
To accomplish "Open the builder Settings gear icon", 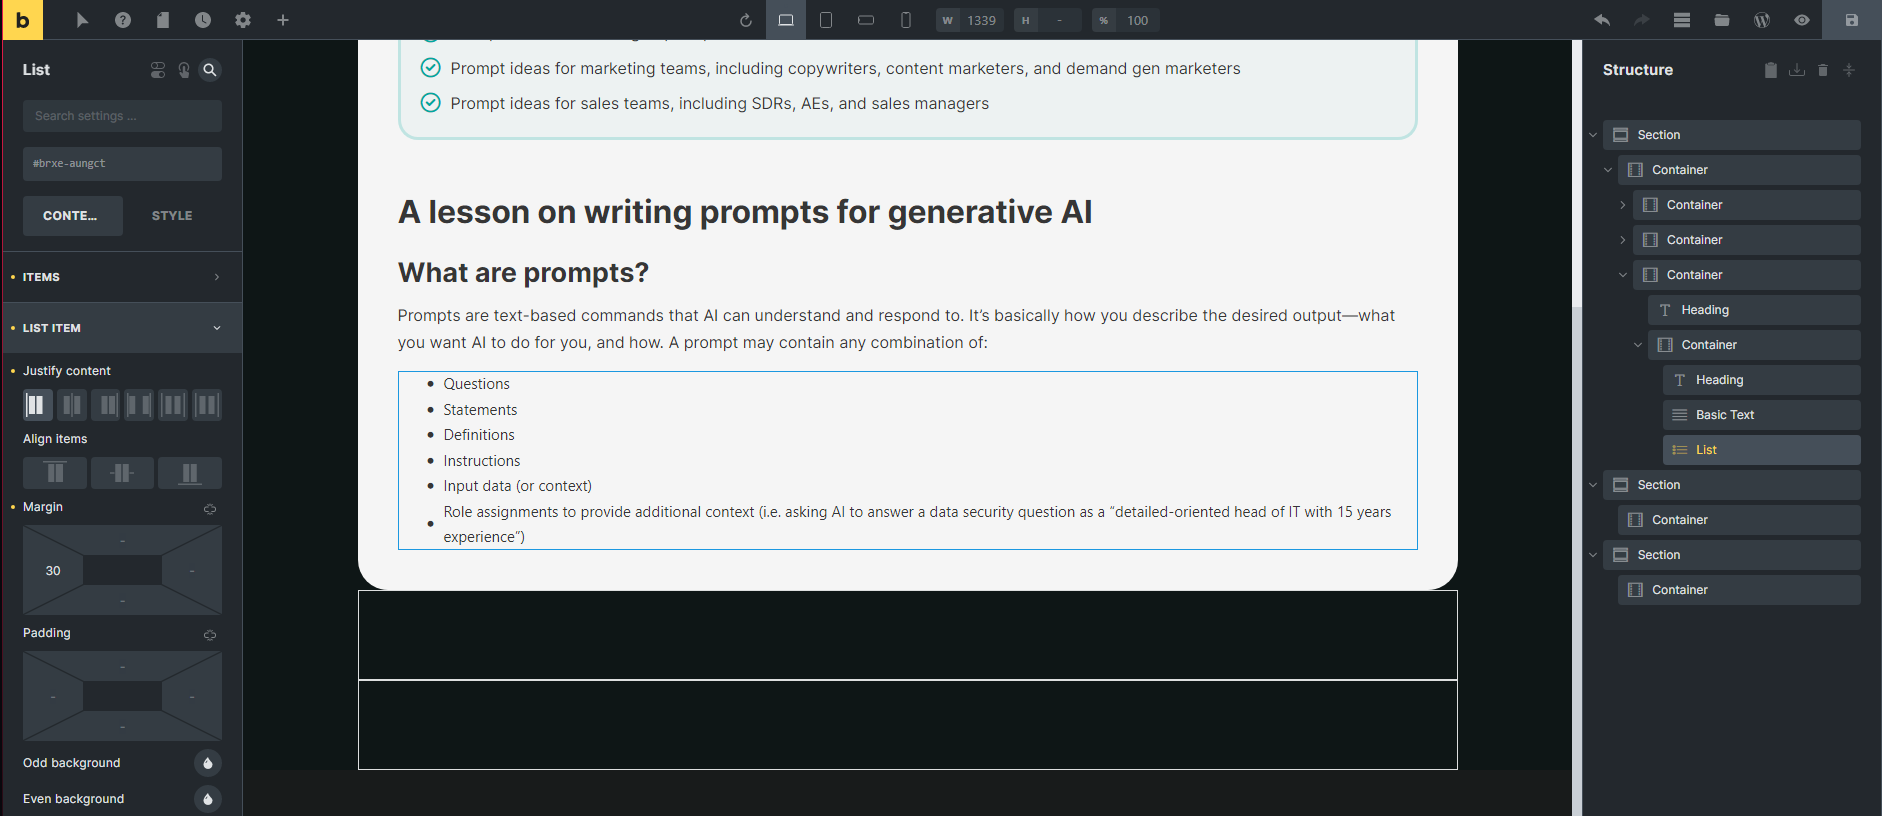I will (243, 20).
